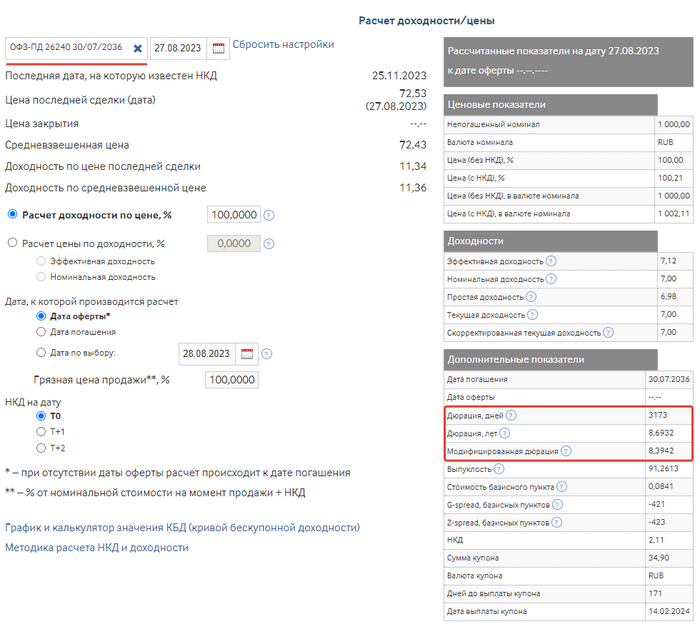Choose T+1 for НКД date
The width and height of the screenshot is (700, 629).
click(x=41, y=432)
